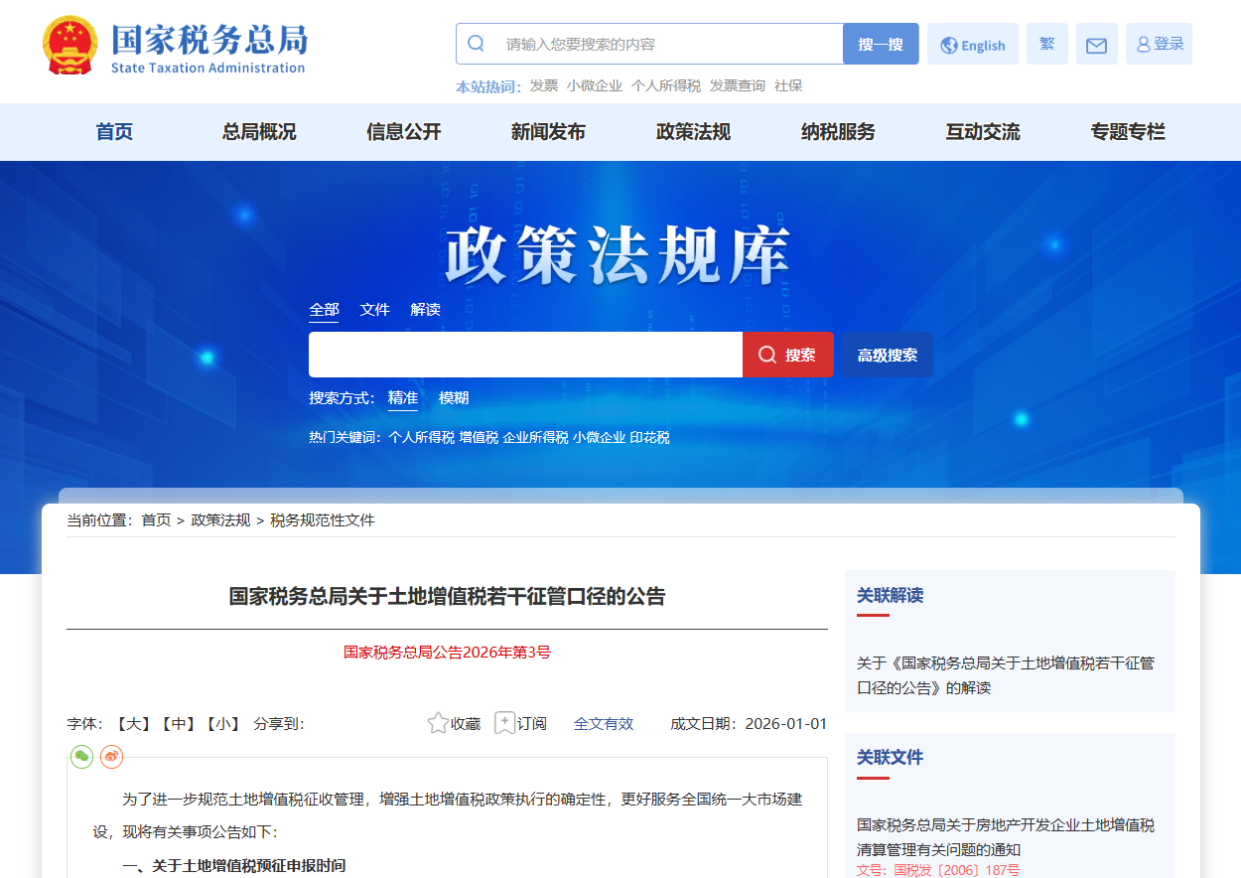This screenshot has width=1241, height=878.
Task: Focus the policy library search input field
Action: (x=525, y=355)
